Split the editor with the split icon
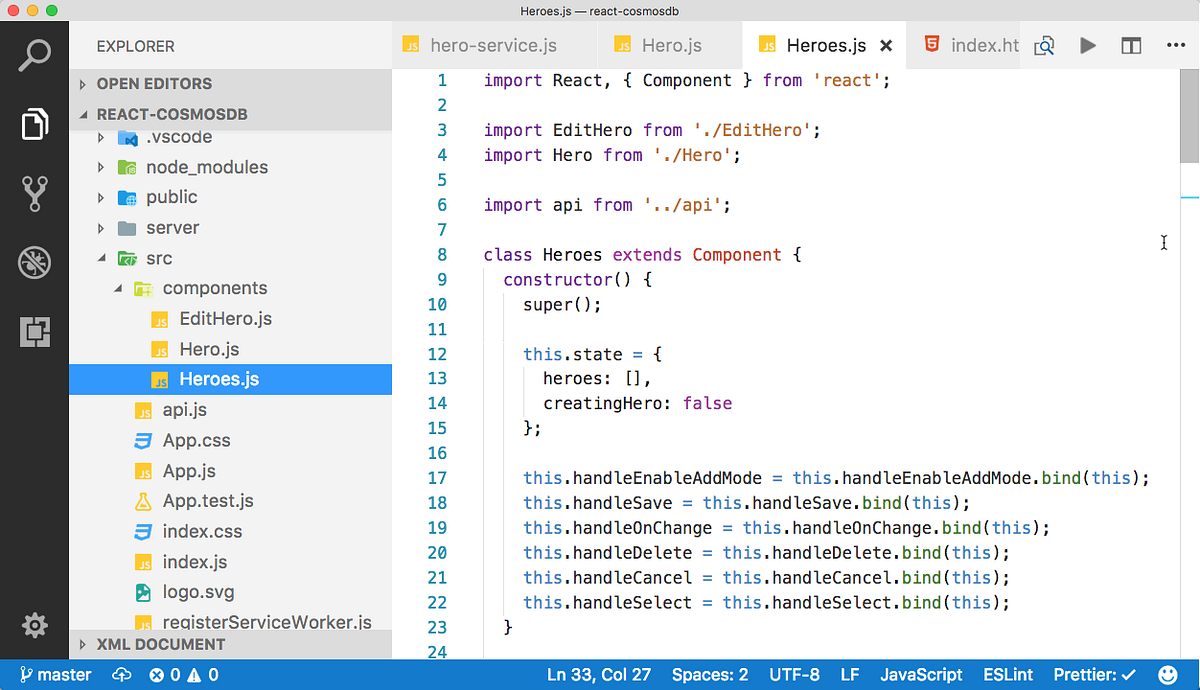The image size is (1200, 690). tap(1132, 45)
